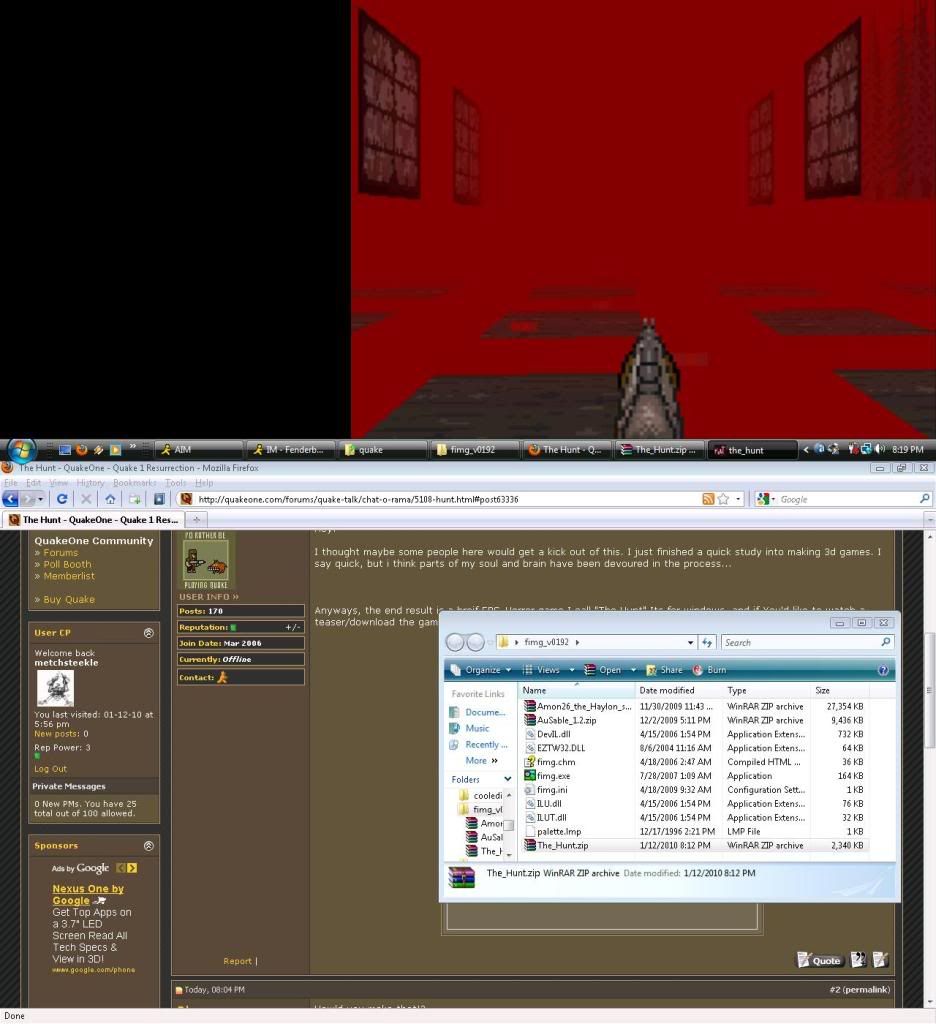936x1024 pixels.
Task: Click reputation +/- button
Action: pos(293,628)
